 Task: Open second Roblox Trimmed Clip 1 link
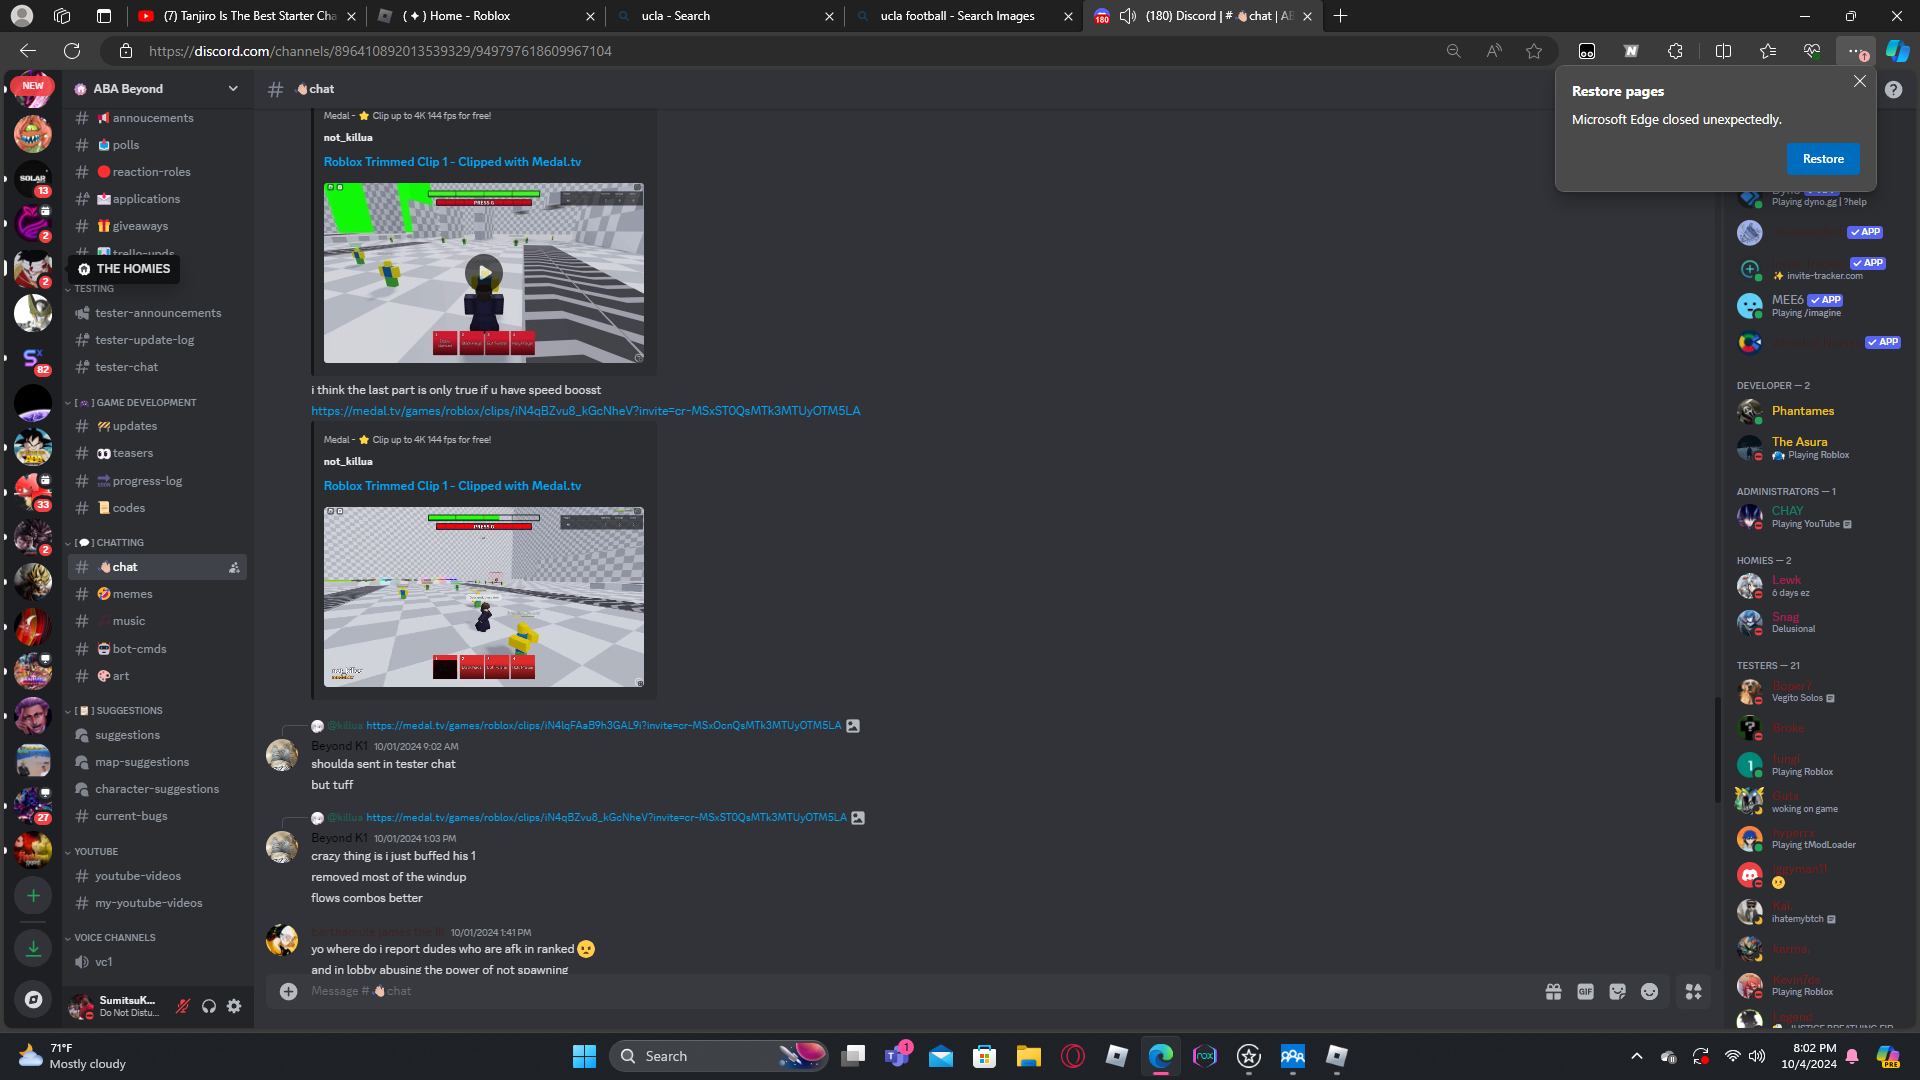tap(452, 486)
